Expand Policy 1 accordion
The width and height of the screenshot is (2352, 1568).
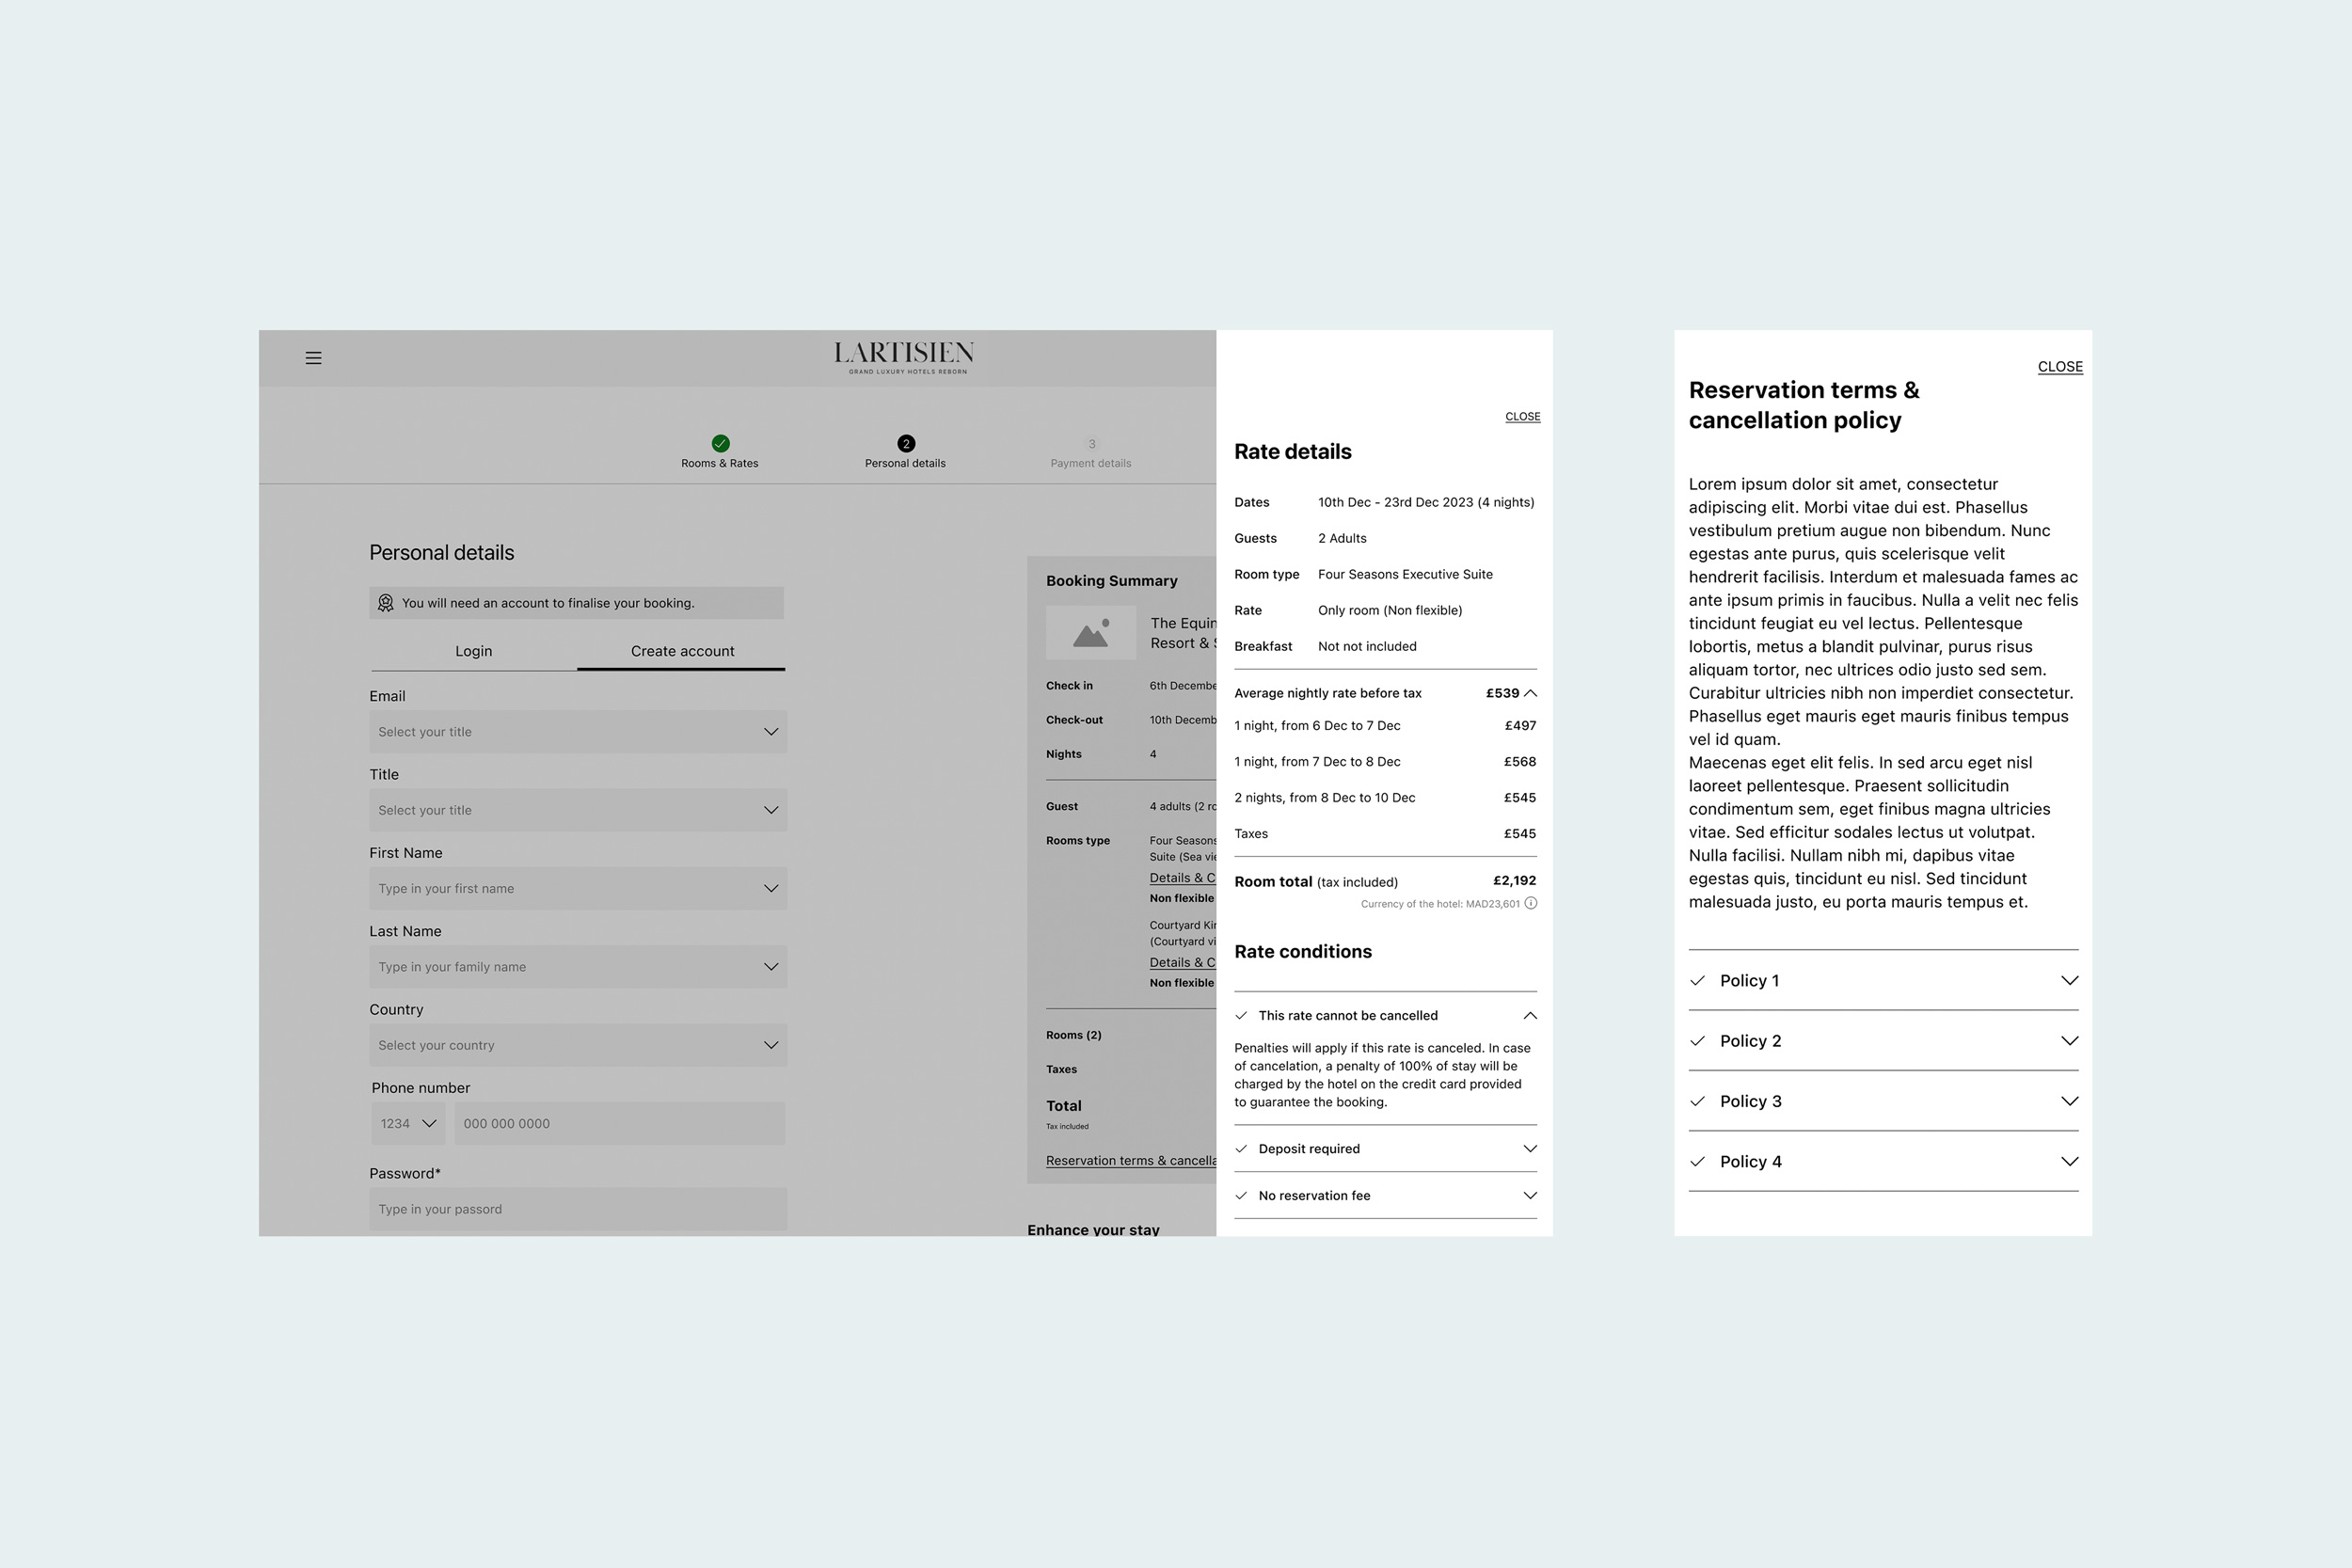(2069, 980)
